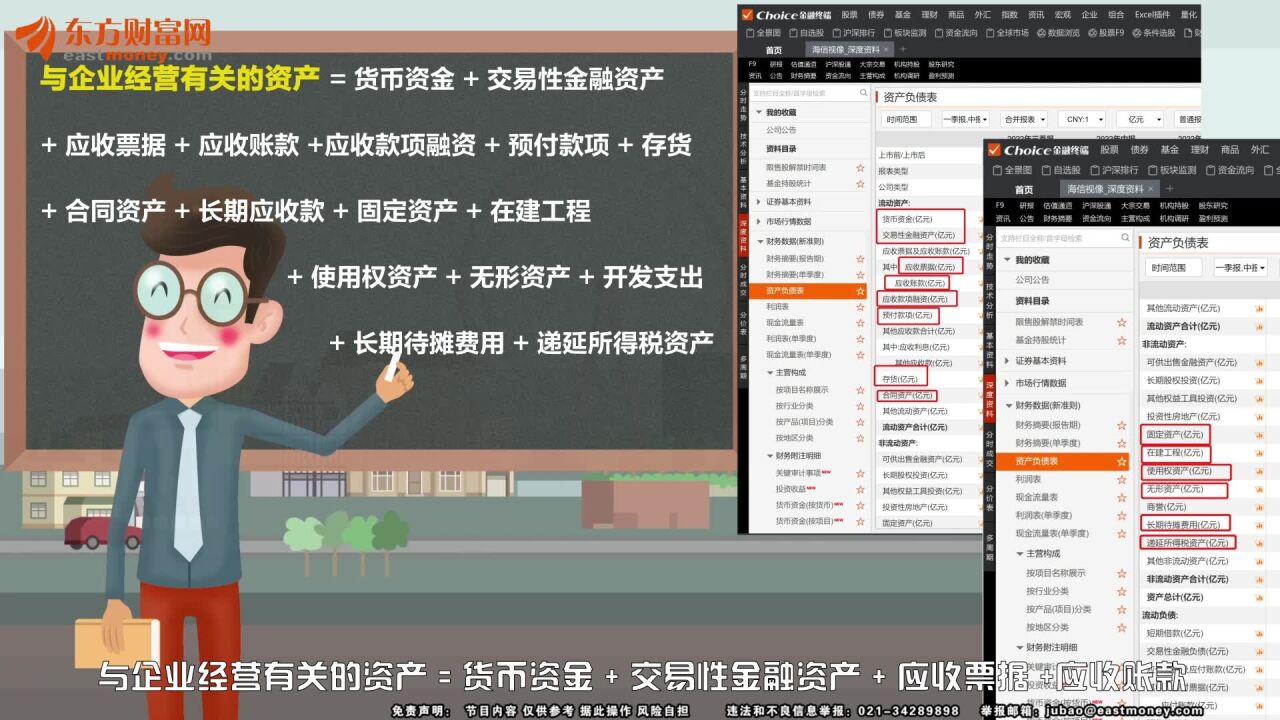
Task: Collapse 主营构成 tree node in front window
Action: (x=1019, y=554)
